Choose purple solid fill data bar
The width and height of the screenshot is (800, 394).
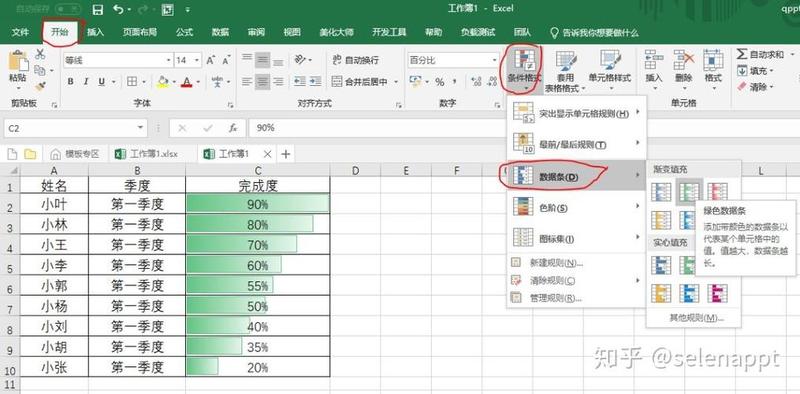pos(717,293)
